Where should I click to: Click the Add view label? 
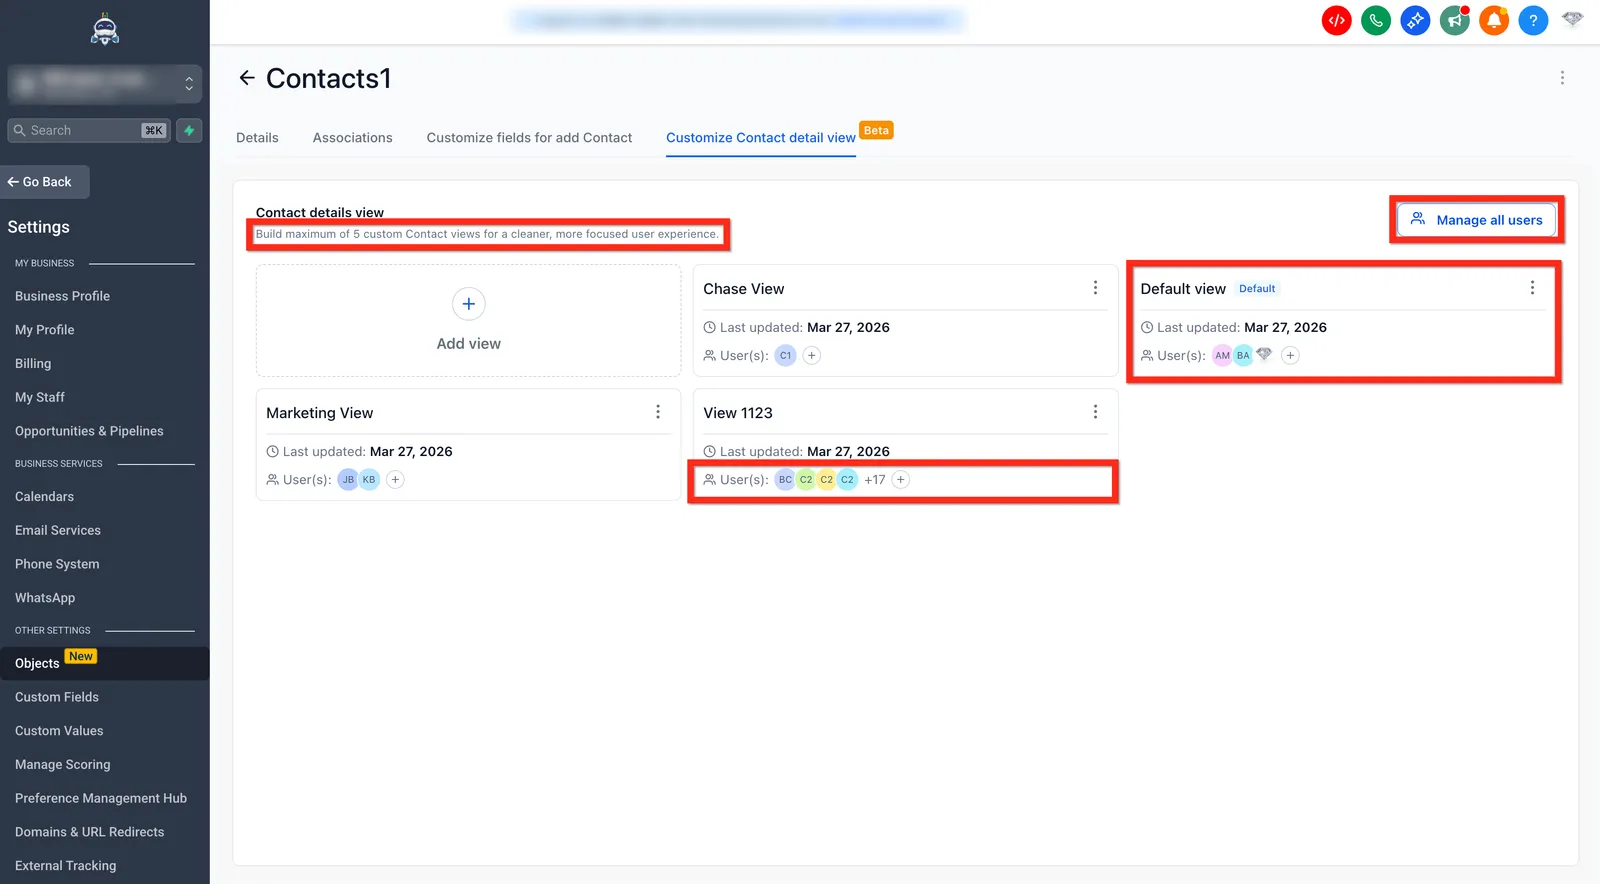pos(469,343)
